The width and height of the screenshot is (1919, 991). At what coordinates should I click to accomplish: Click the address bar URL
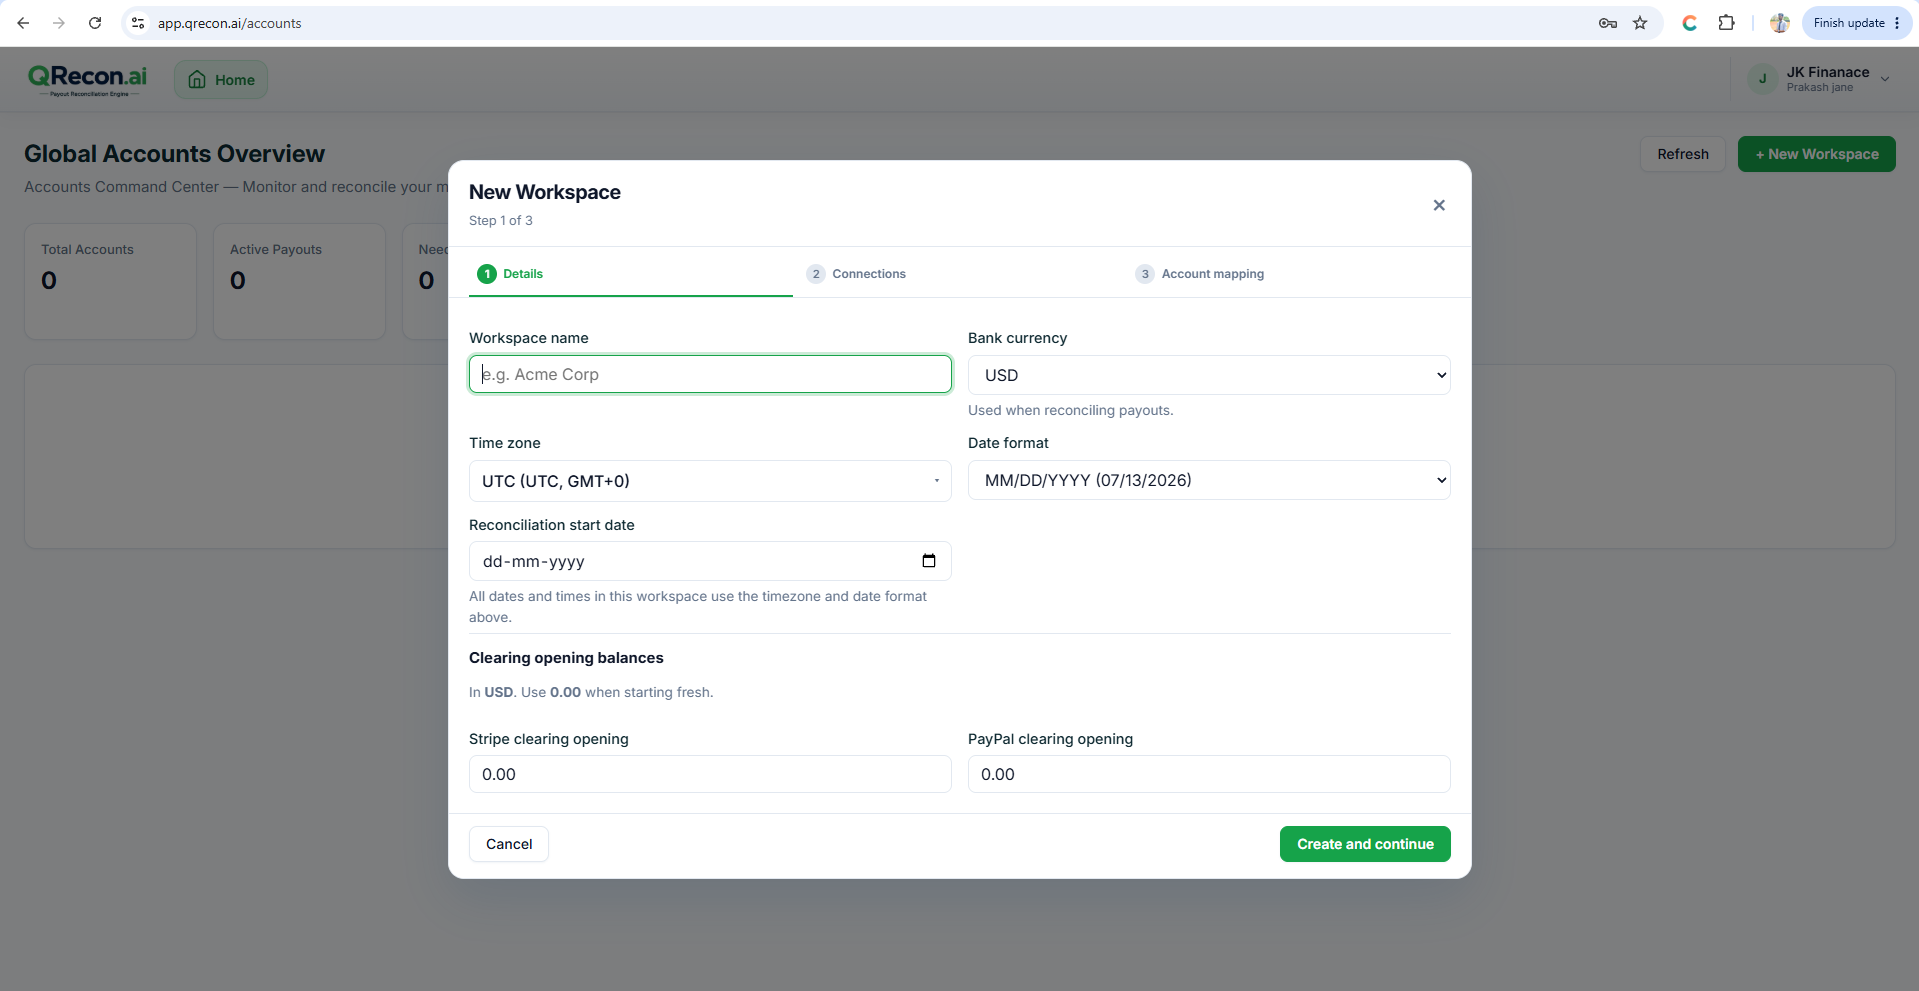click(x=229, y=23)
